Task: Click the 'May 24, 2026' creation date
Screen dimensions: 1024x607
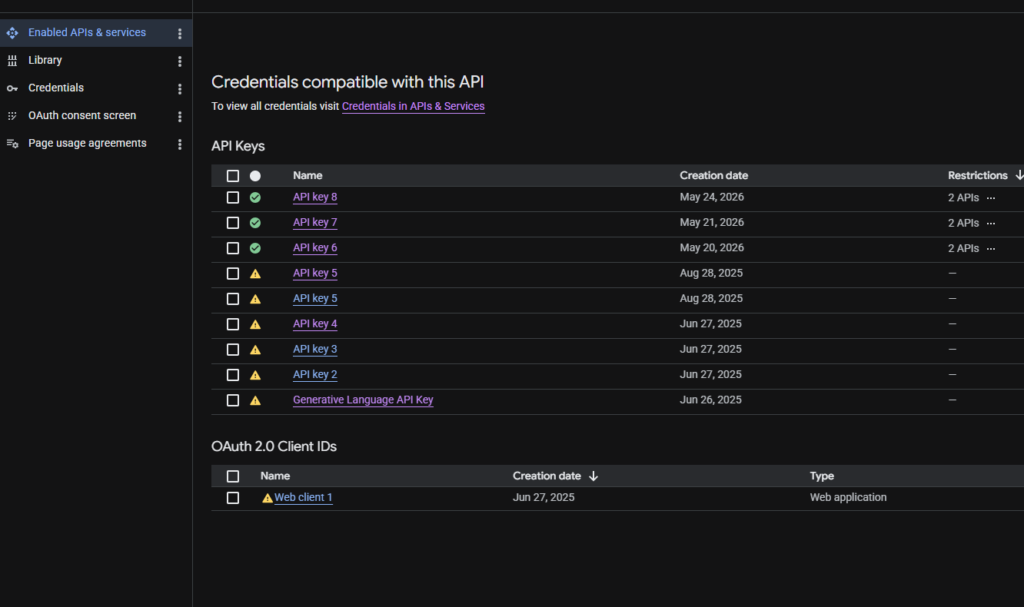Action: click(x=712, y=197)
